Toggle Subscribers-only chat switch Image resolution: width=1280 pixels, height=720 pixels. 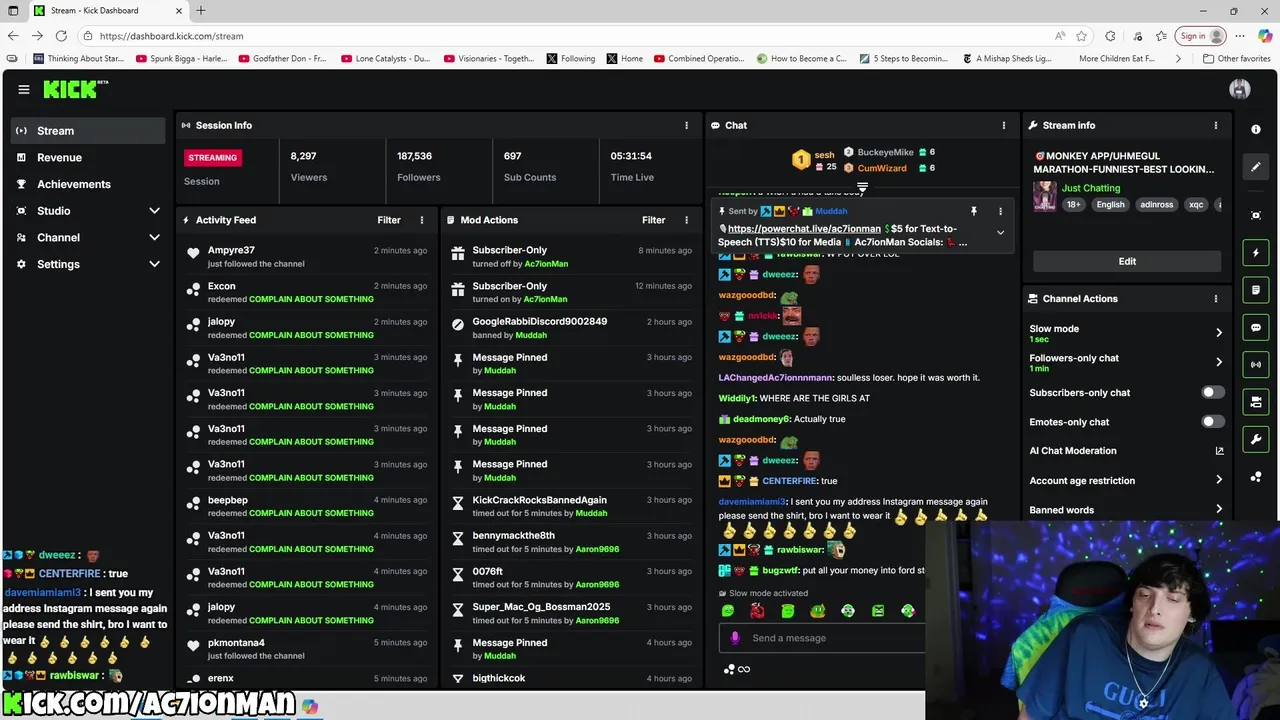1211,392
